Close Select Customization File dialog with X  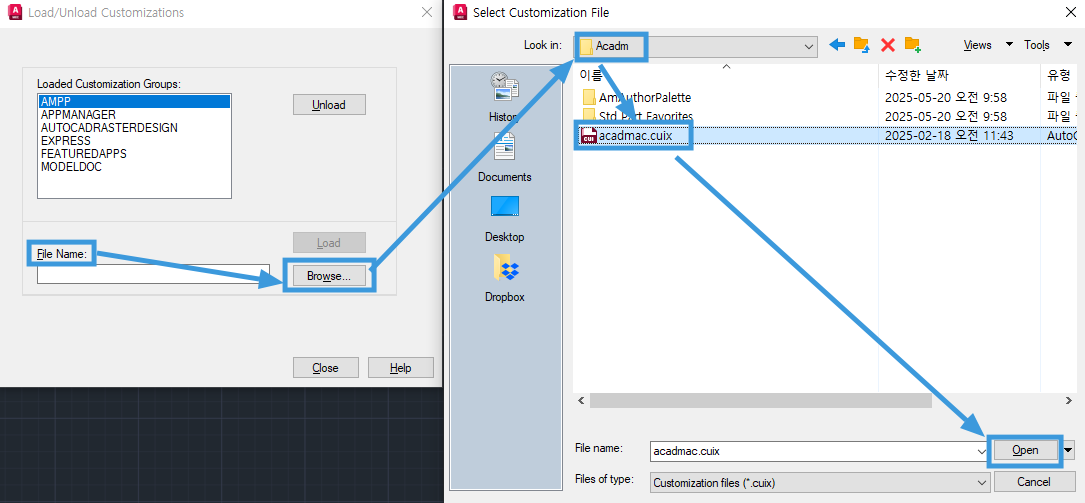(x=1070, y=12)
